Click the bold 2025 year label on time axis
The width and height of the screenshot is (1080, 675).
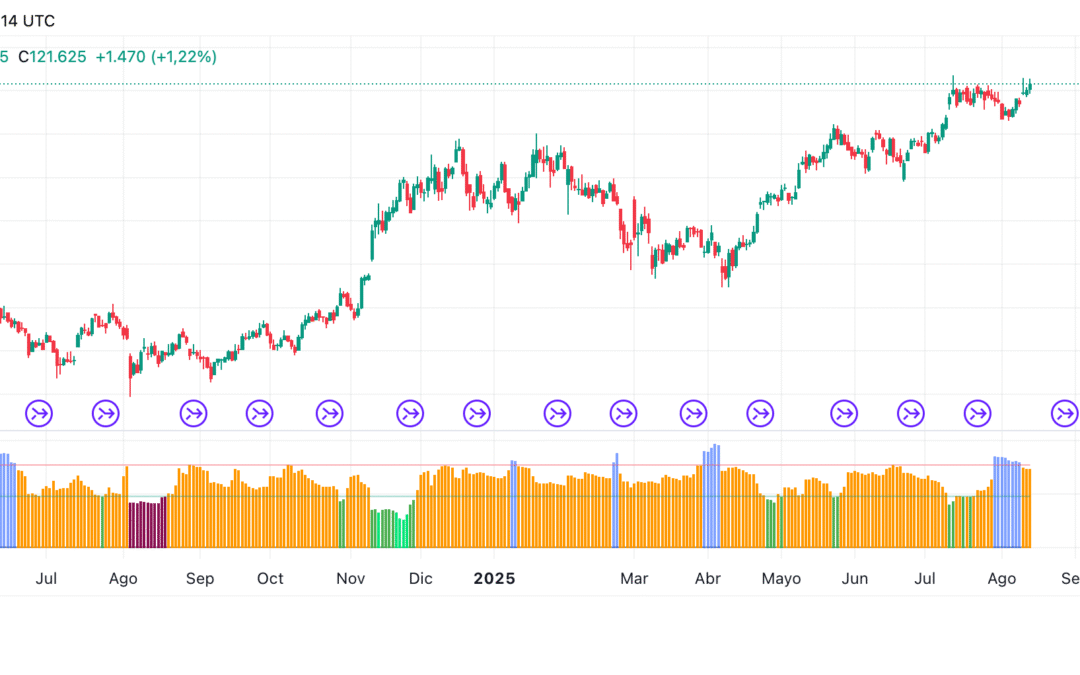pos(494,579)
